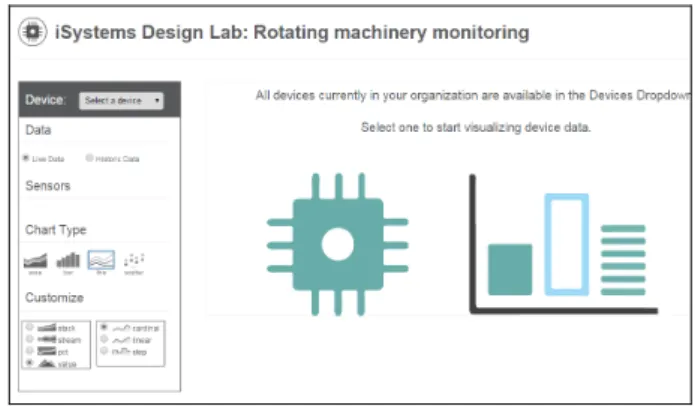Click 'Select one to start visualizing device data' text
The height and width of the screenshot is (406, 695).
(476, 127)
